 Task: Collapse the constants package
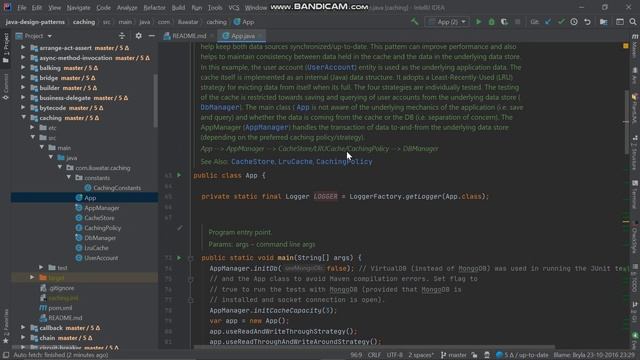point(69,178)
